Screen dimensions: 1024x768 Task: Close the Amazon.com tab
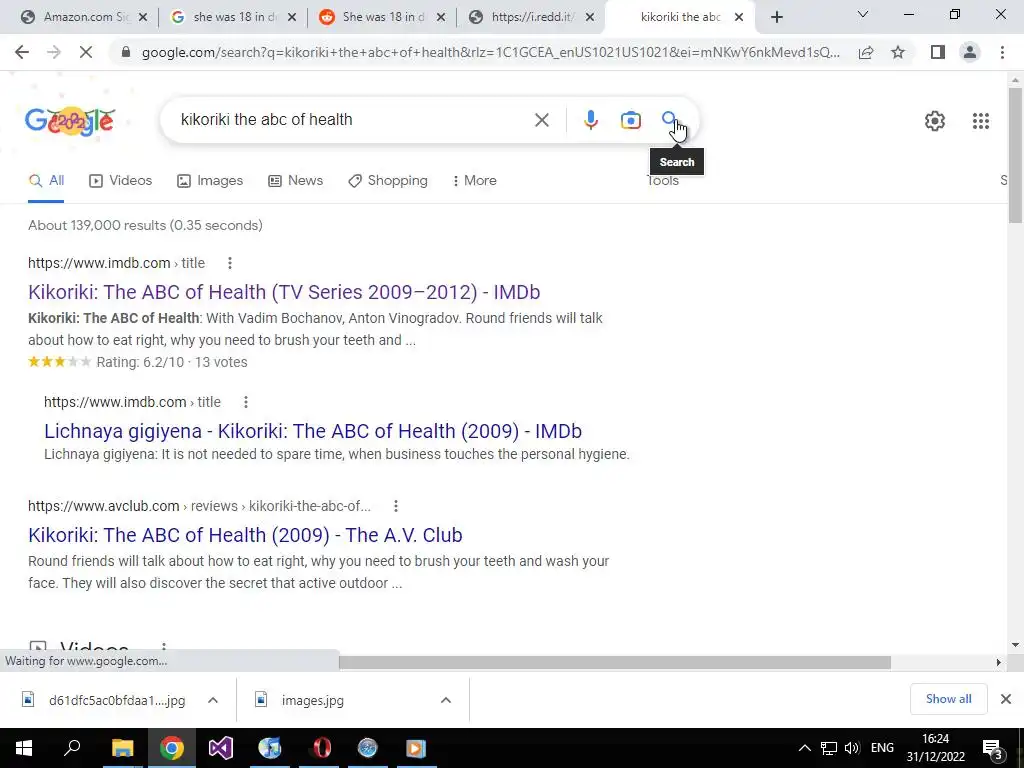(x=143, y=18)
